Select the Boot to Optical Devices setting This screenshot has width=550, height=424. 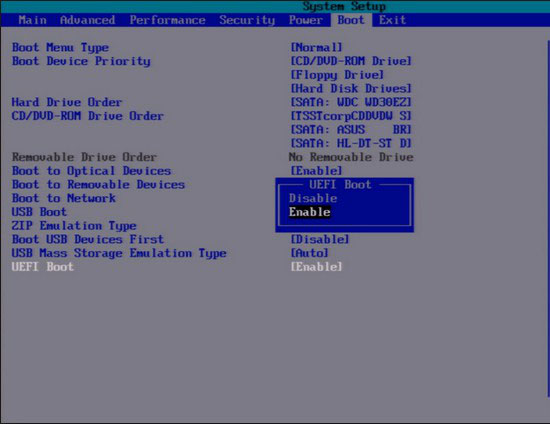point(91,171)
